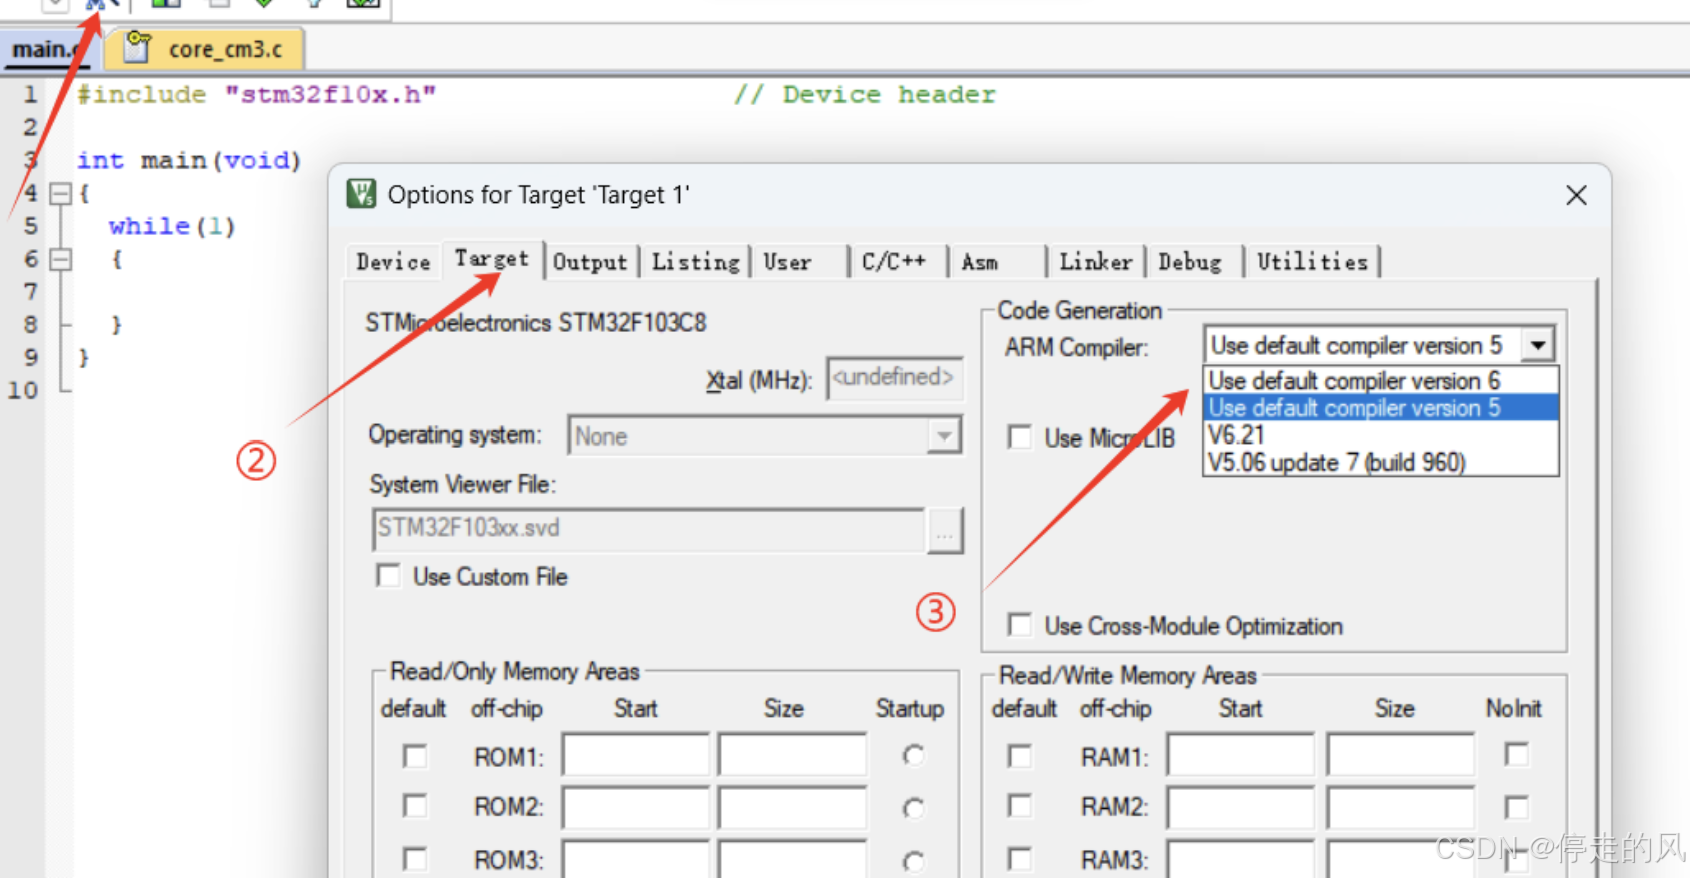Check the RAM1 default checkbox

(x=1020, y=756)
